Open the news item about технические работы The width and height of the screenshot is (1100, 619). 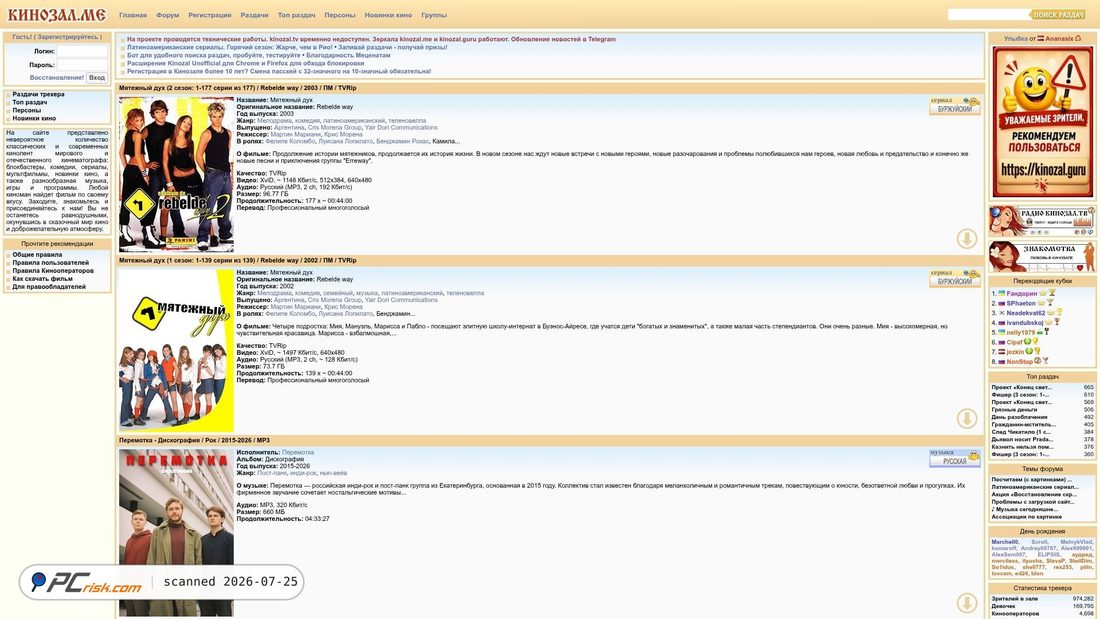[371, 39]
